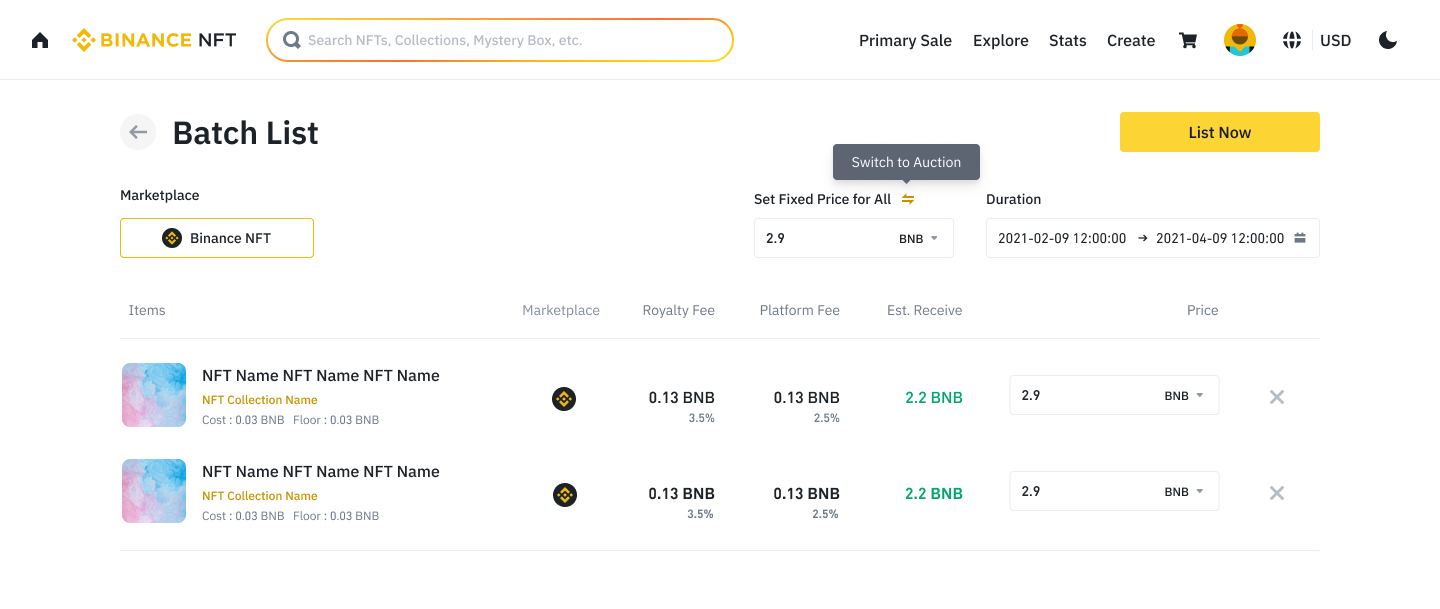This screenshot has width=1440, height=609.
Task: Select Binance NFT marketplace option
Action: coord(217,238)
